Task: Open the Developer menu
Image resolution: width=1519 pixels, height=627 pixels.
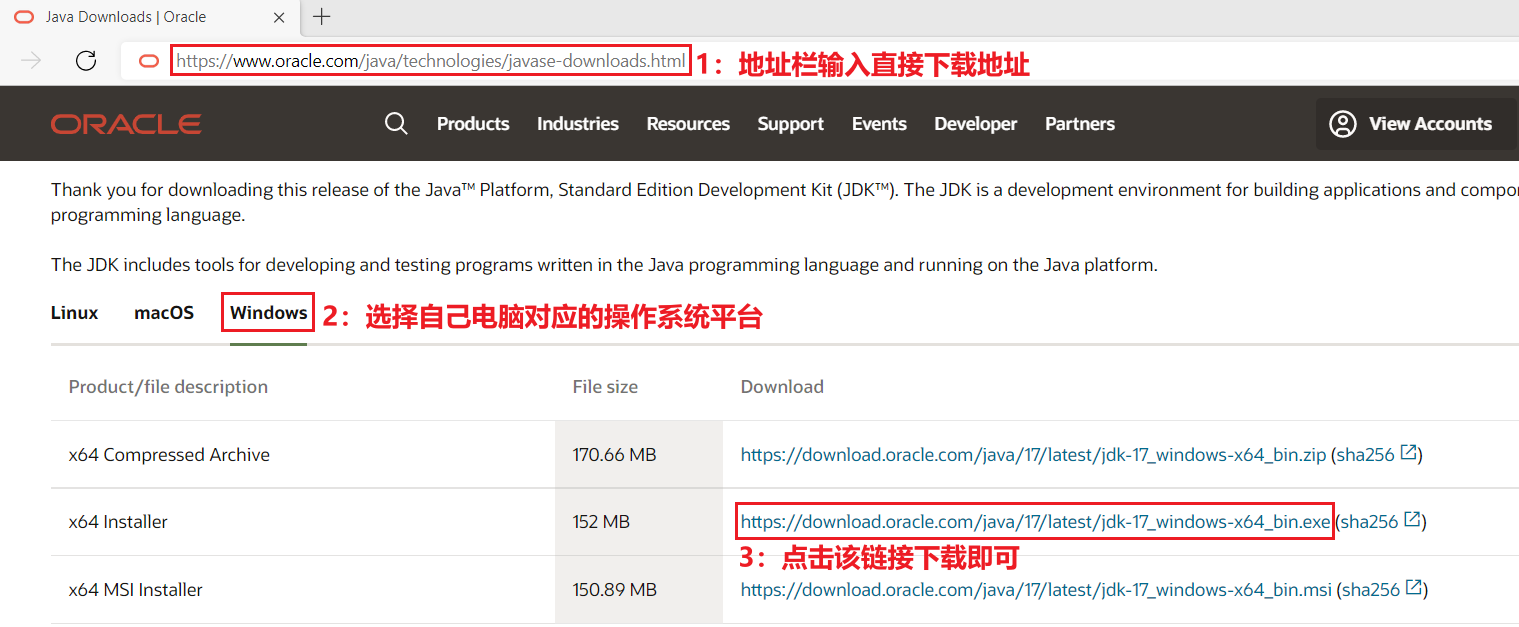Action: coord(975,123)
